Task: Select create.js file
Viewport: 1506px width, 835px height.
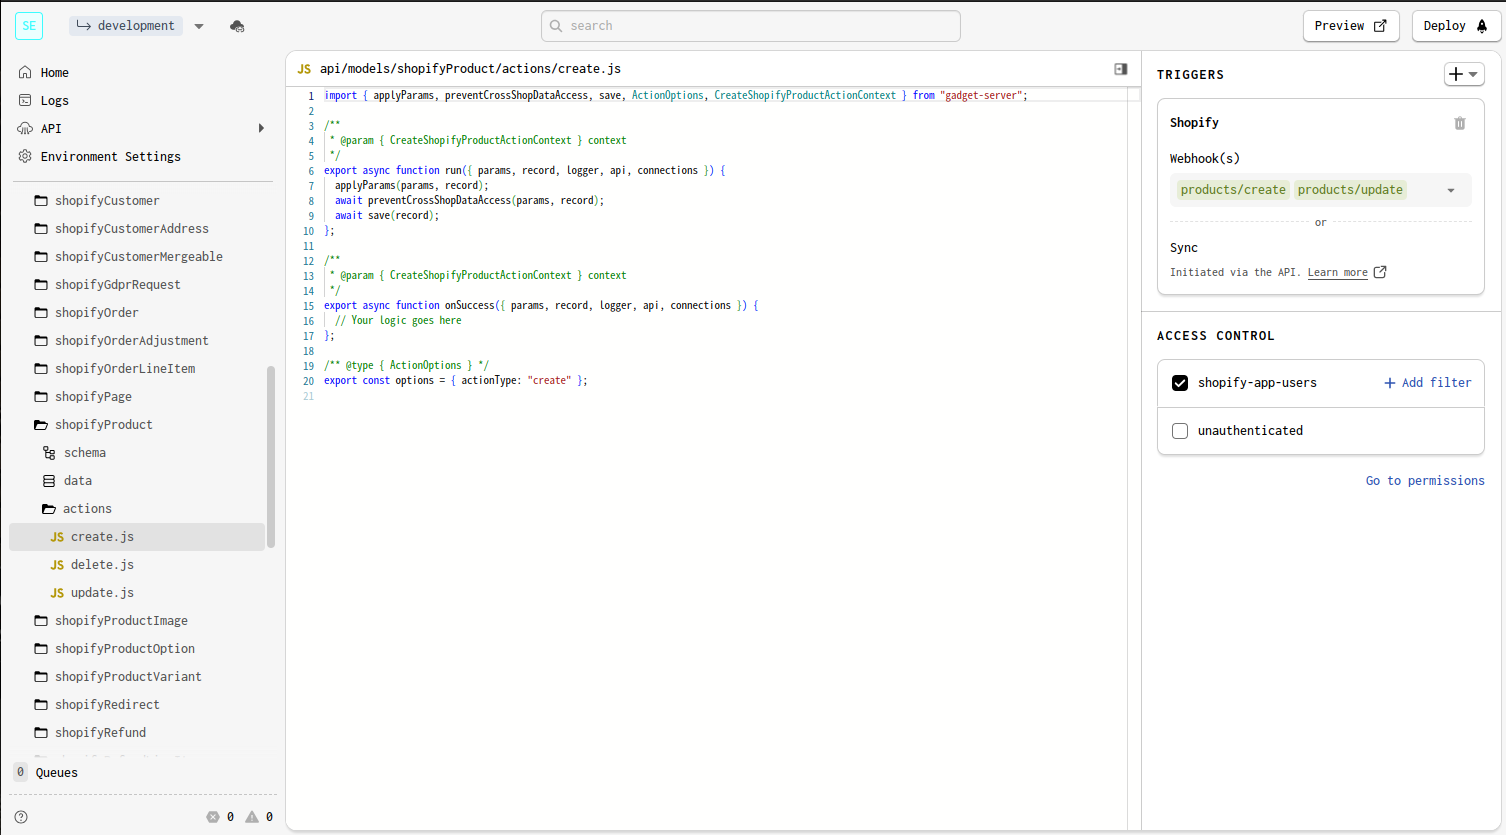Action: (x=137, y=537)
